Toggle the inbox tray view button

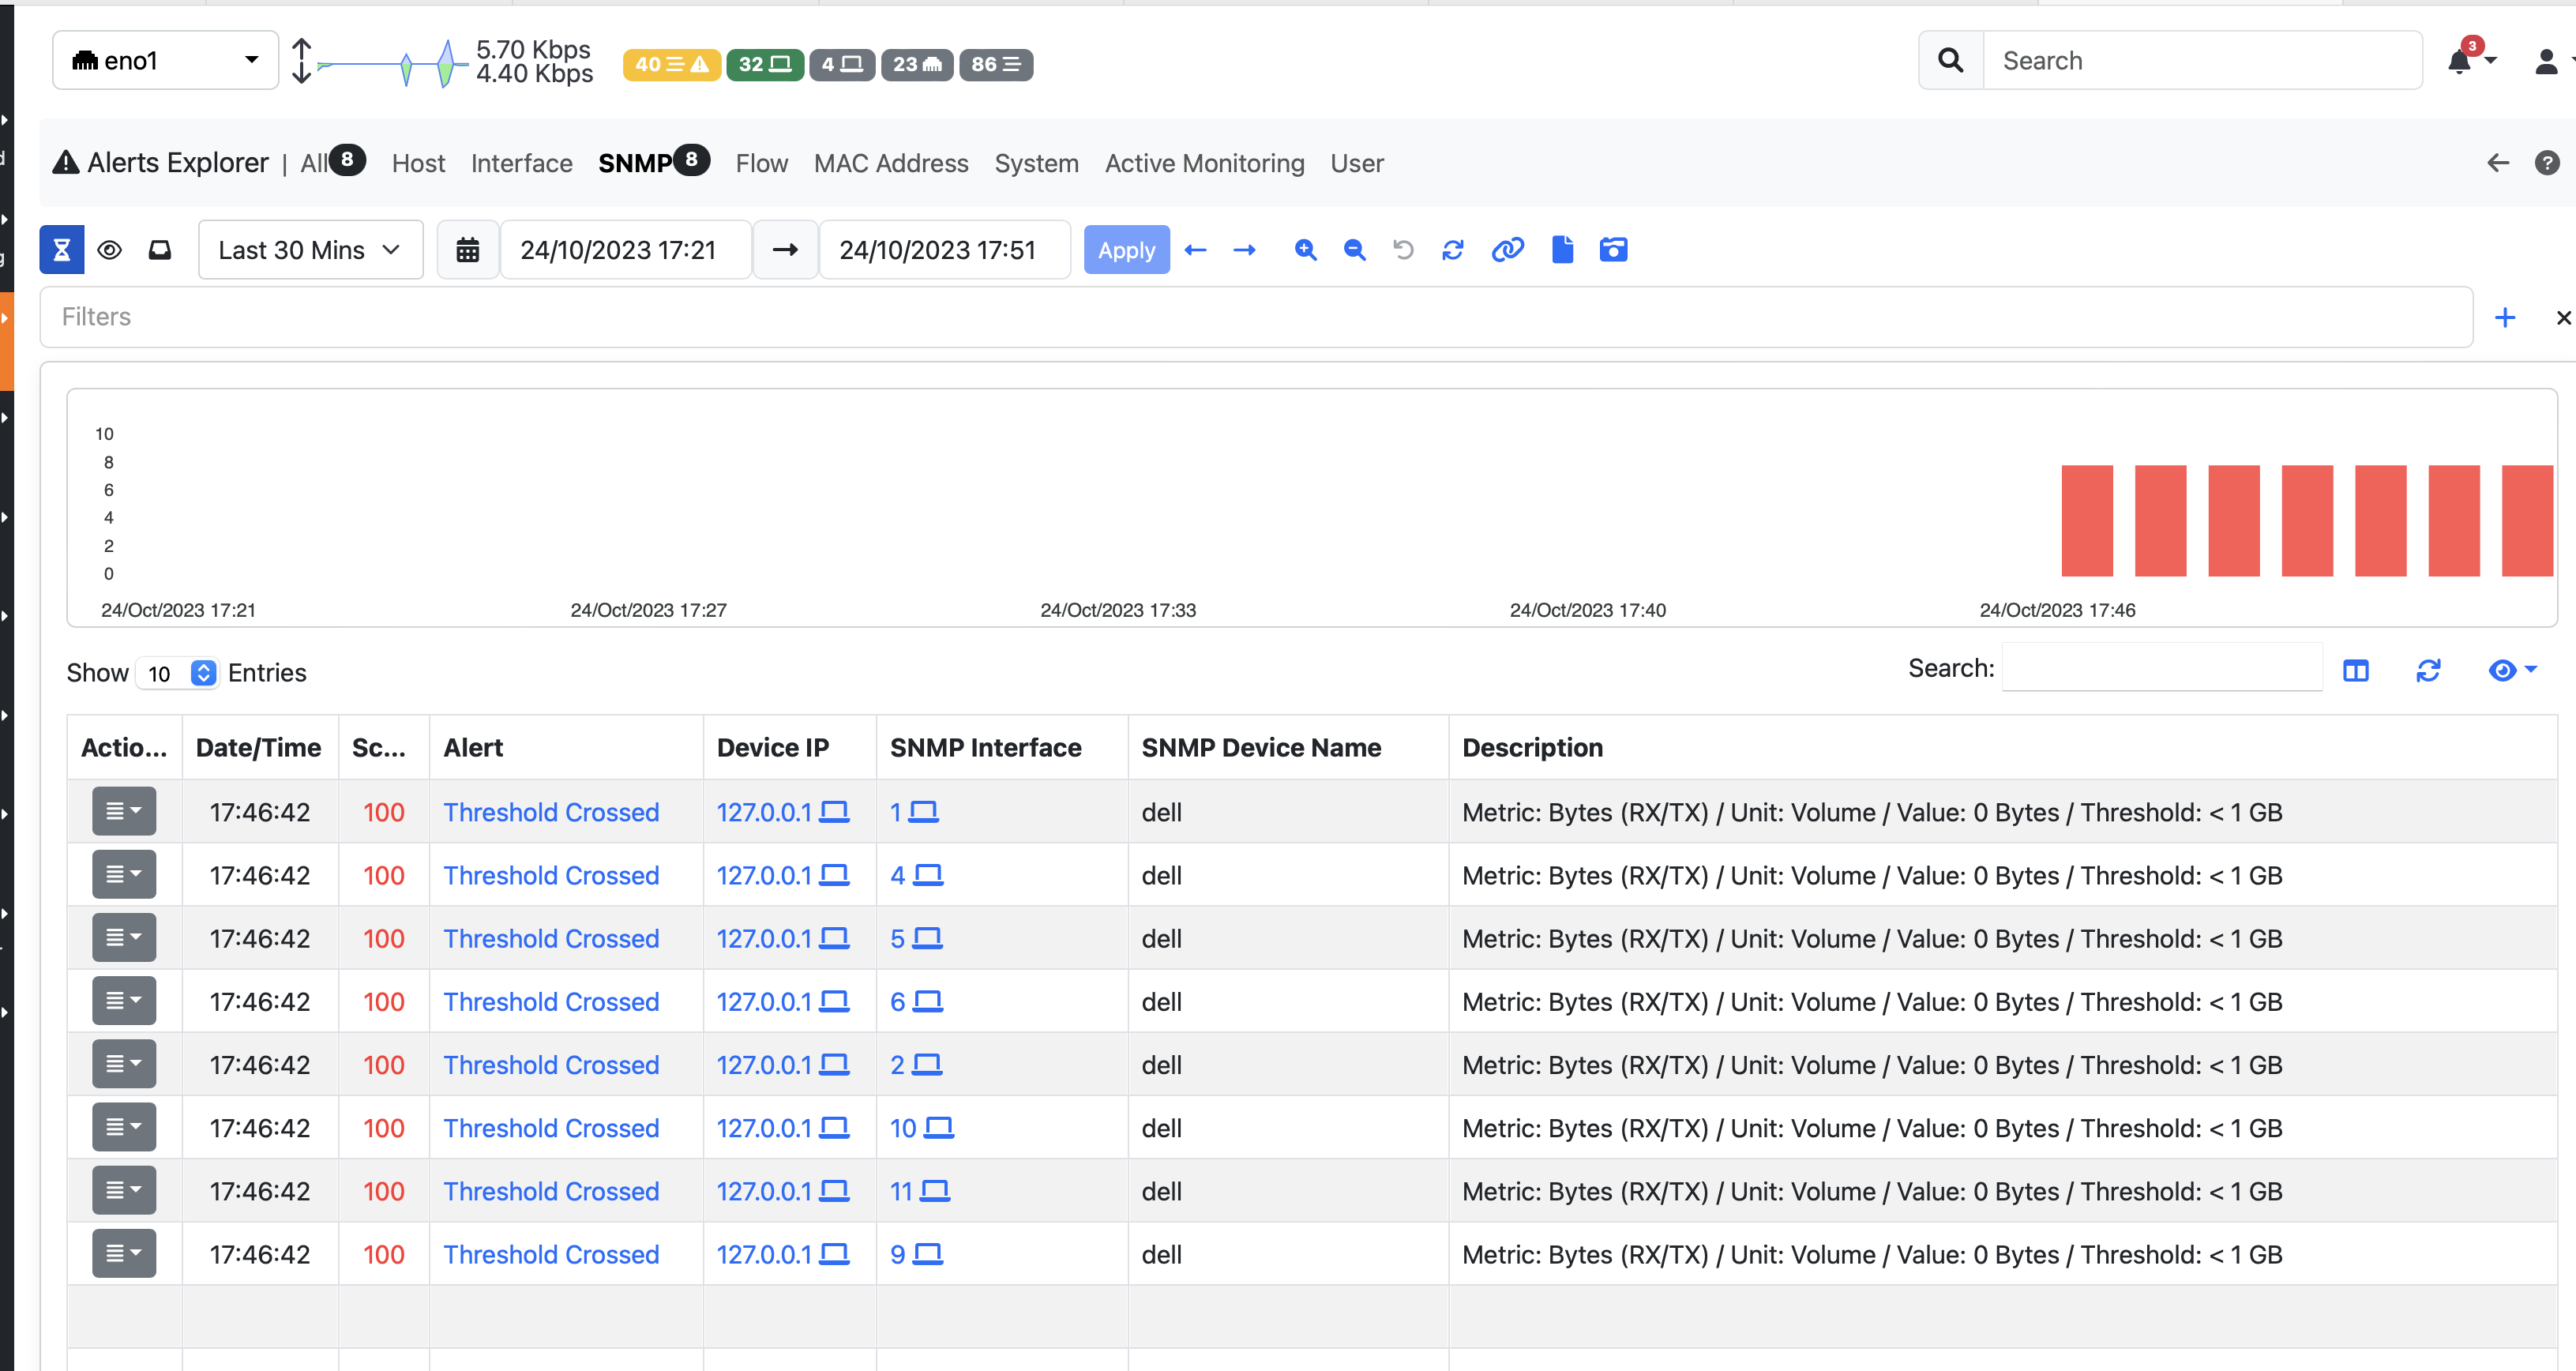[x=160, y=250]
